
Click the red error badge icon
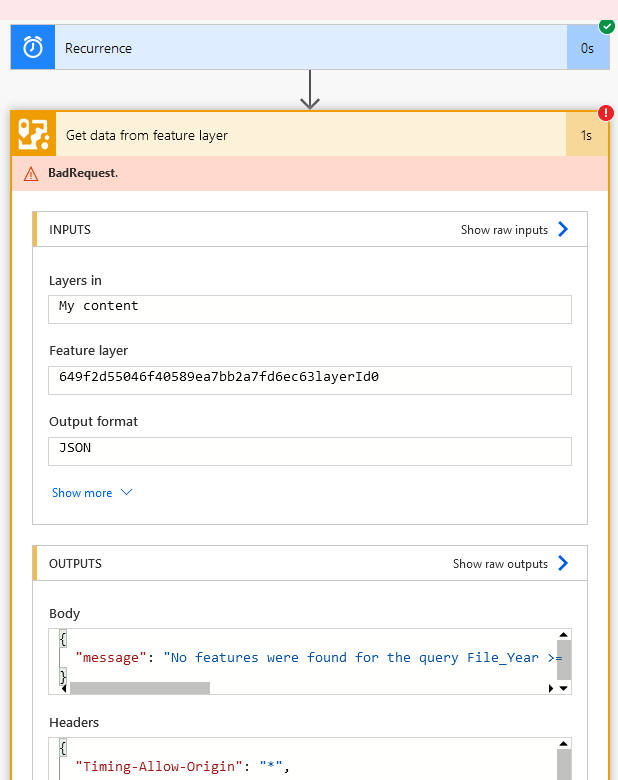[x=606, y=113]
